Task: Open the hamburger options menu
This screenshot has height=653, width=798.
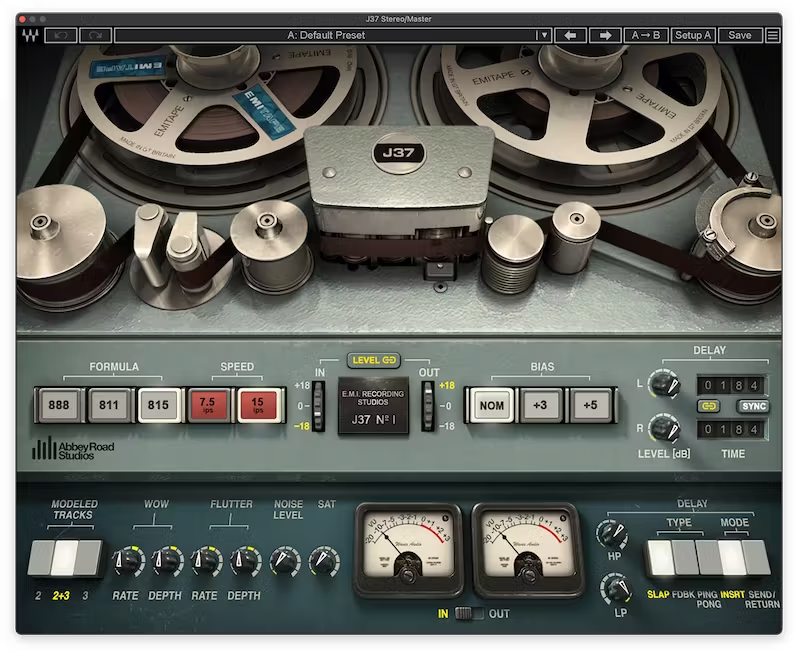Action: tap(773, 35)
